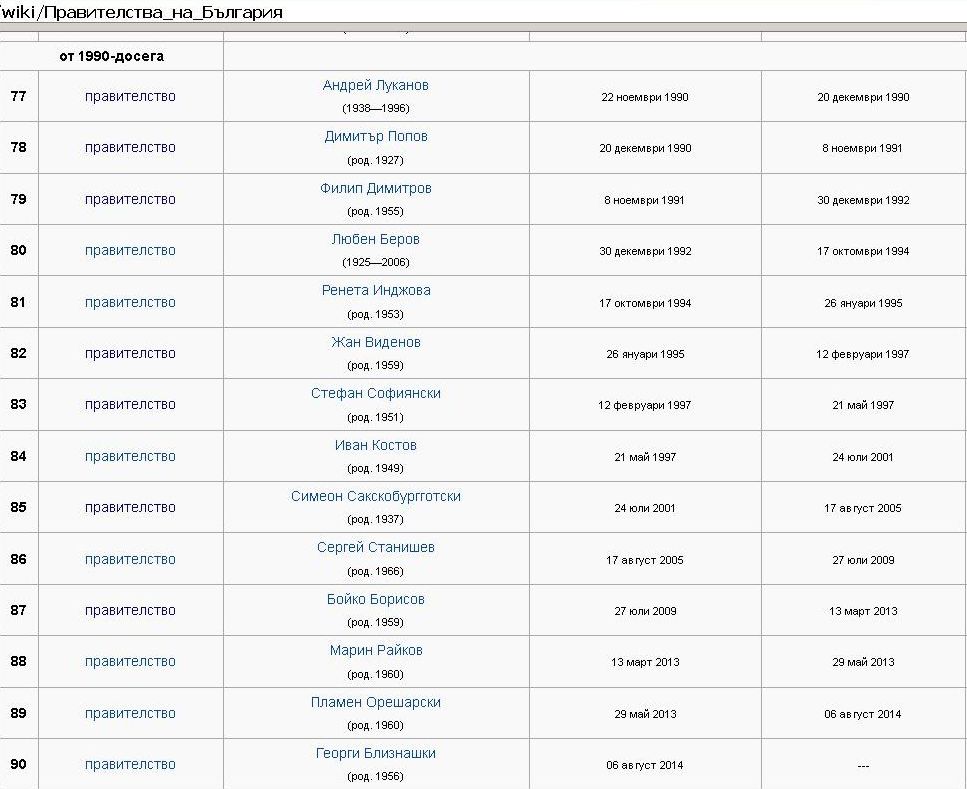Click row number 88
Viewport: 967px width, 789px height.
pos(19,661)
